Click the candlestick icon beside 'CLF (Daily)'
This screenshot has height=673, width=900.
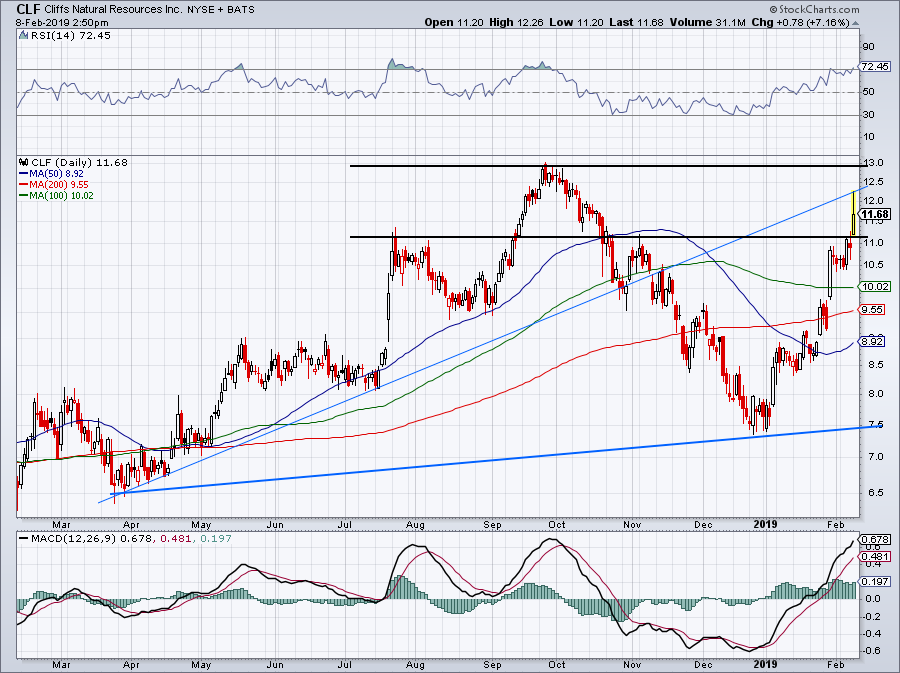point(24,162)
